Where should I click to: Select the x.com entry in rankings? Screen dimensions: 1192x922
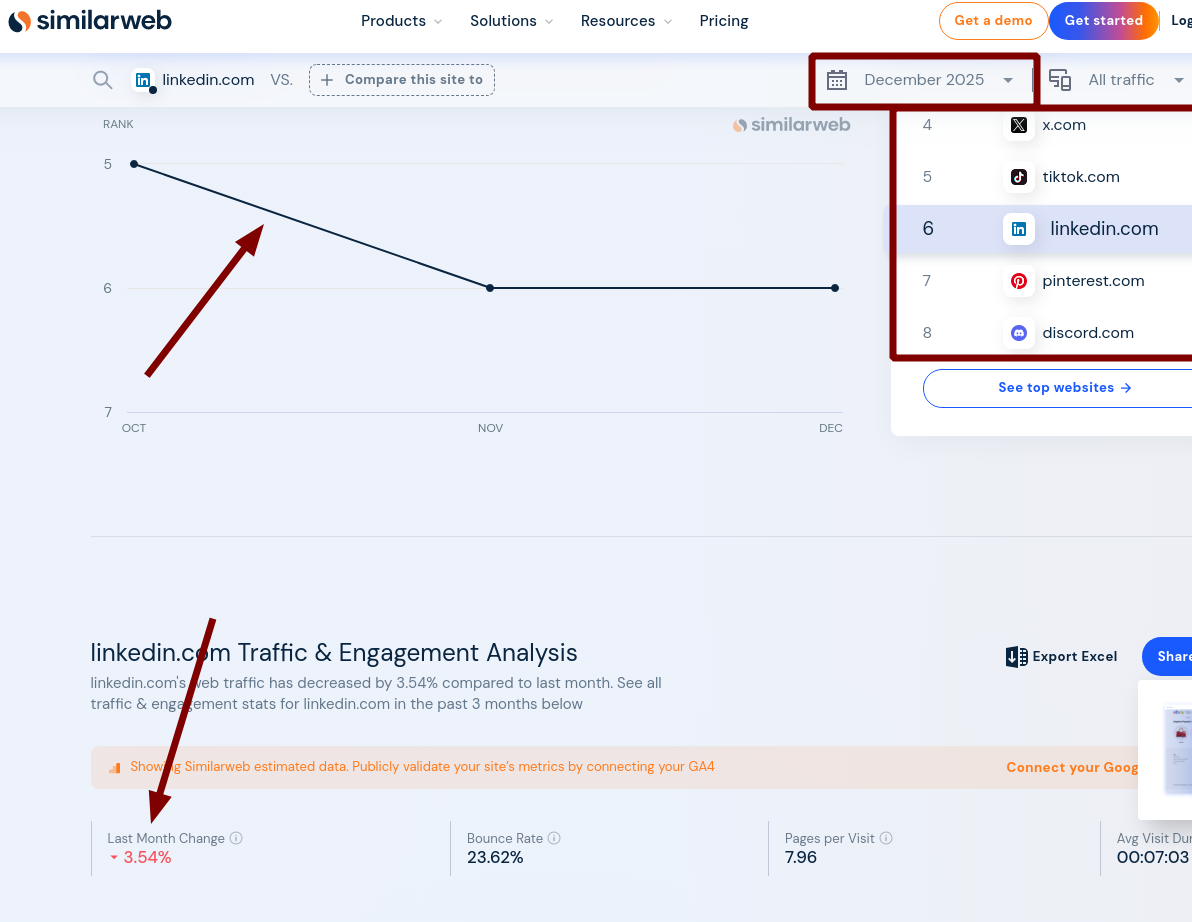pyautogui.click(x=1063, y=125)
